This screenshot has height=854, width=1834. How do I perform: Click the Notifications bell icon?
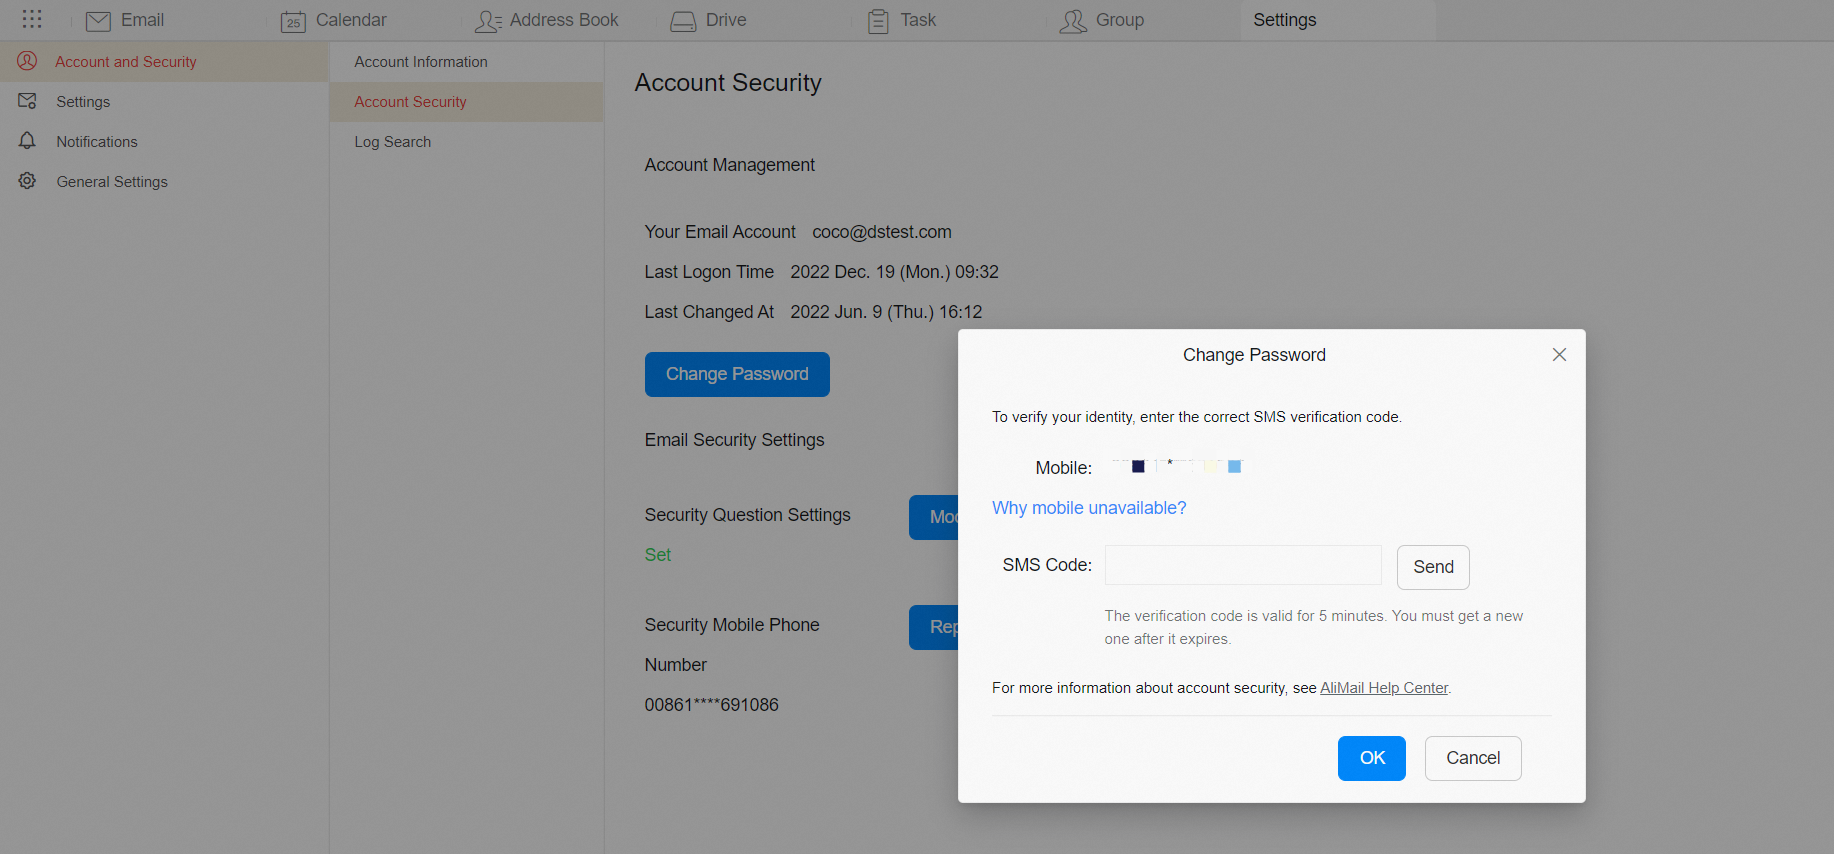click(27, 141)
